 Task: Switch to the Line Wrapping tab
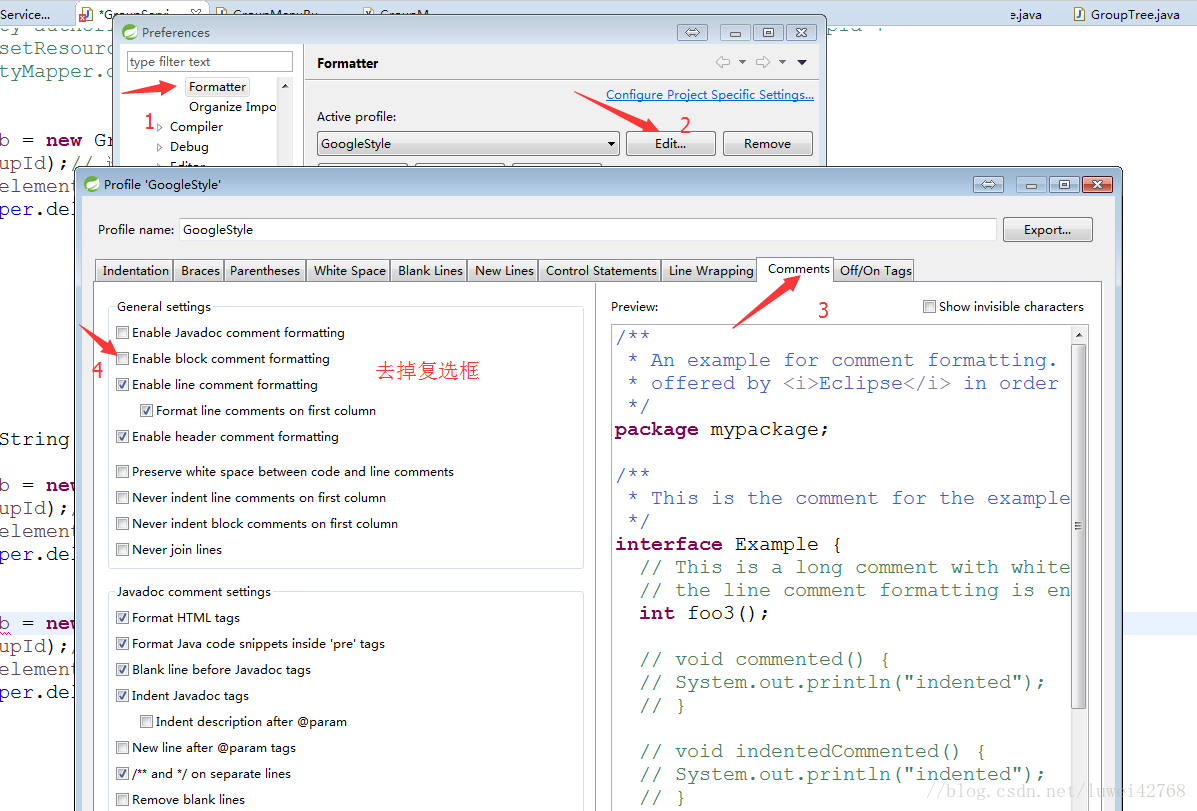[x=711, y=270]
